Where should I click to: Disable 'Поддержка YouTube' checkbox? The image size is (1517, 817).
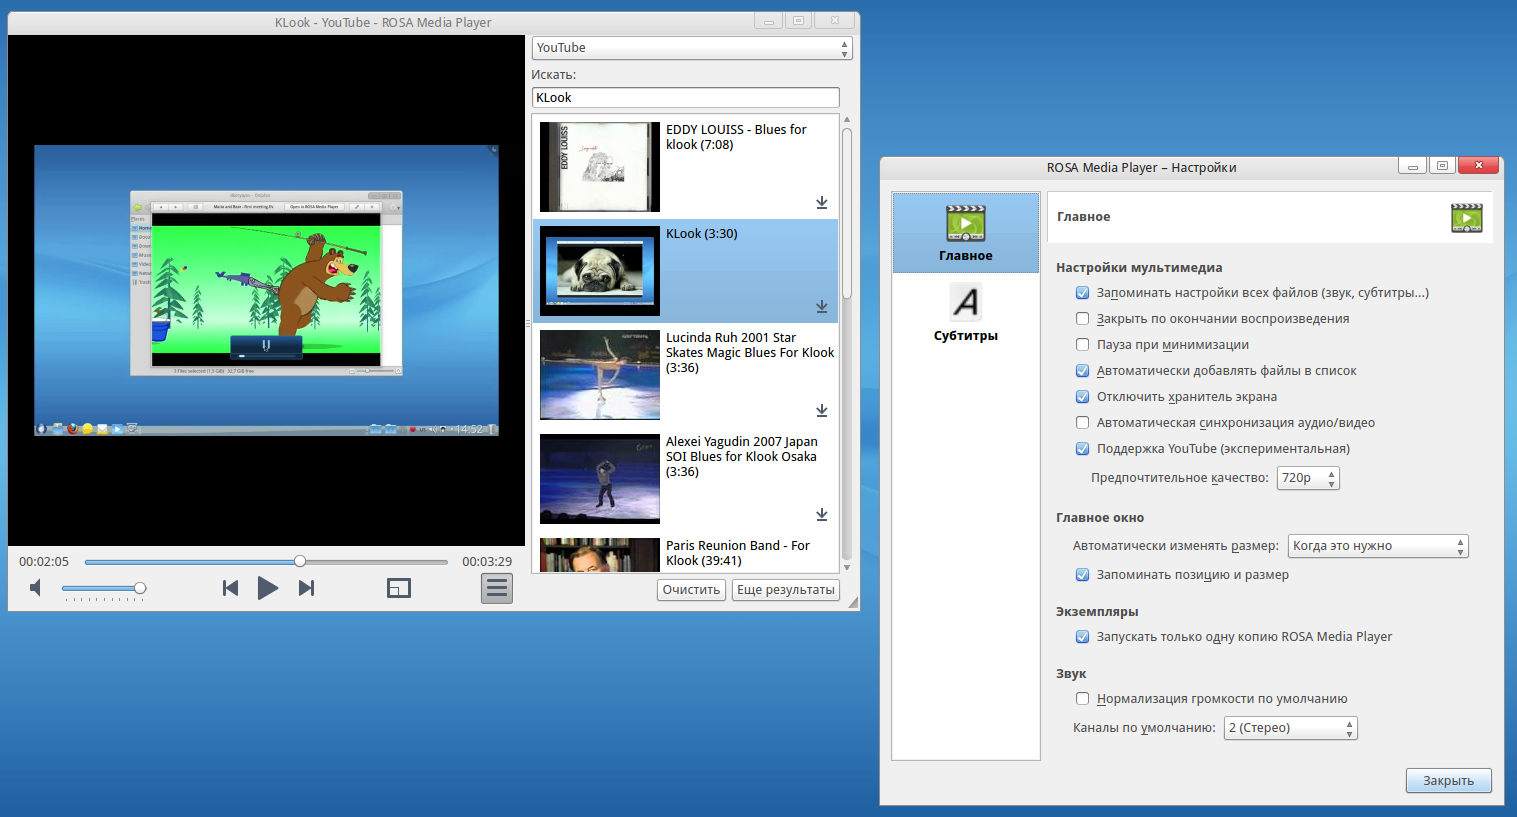click(1082, 449)
